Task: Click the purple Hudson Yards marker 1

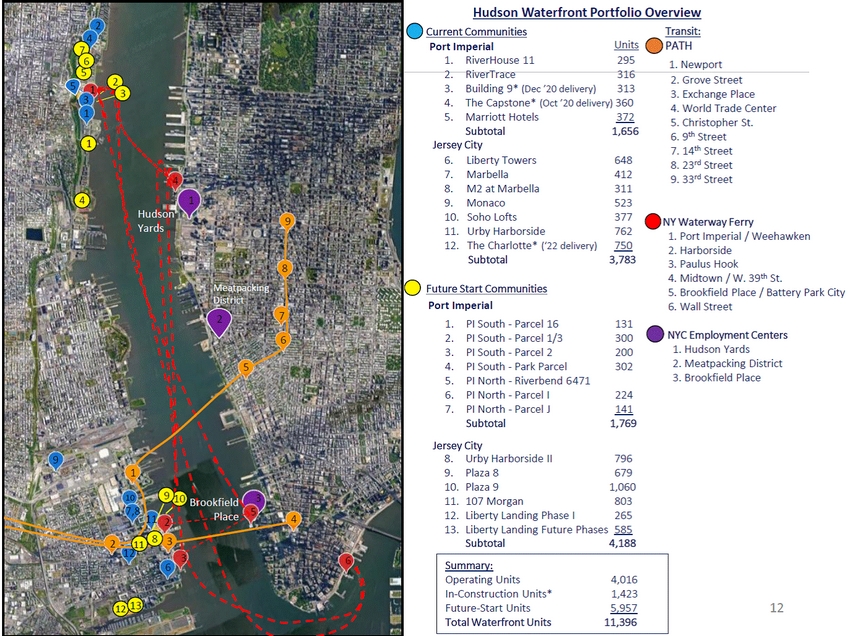Action: point(188,201)
